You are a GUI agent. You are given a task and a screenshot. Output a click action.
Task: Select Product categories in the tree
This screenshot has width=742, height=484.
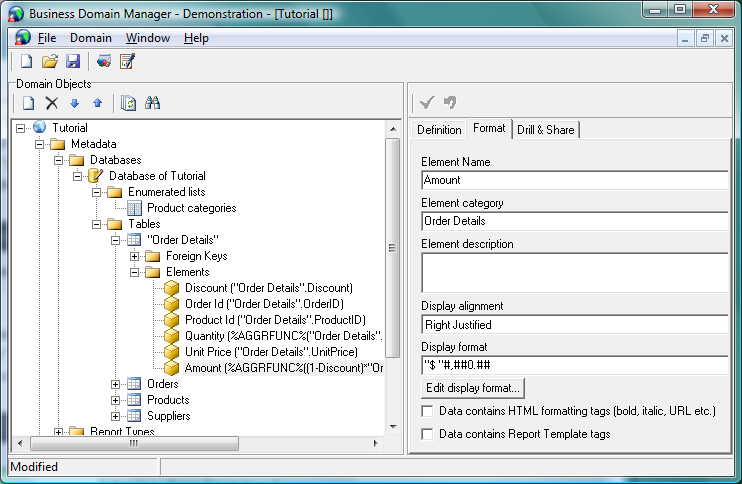tap(191, 208)
